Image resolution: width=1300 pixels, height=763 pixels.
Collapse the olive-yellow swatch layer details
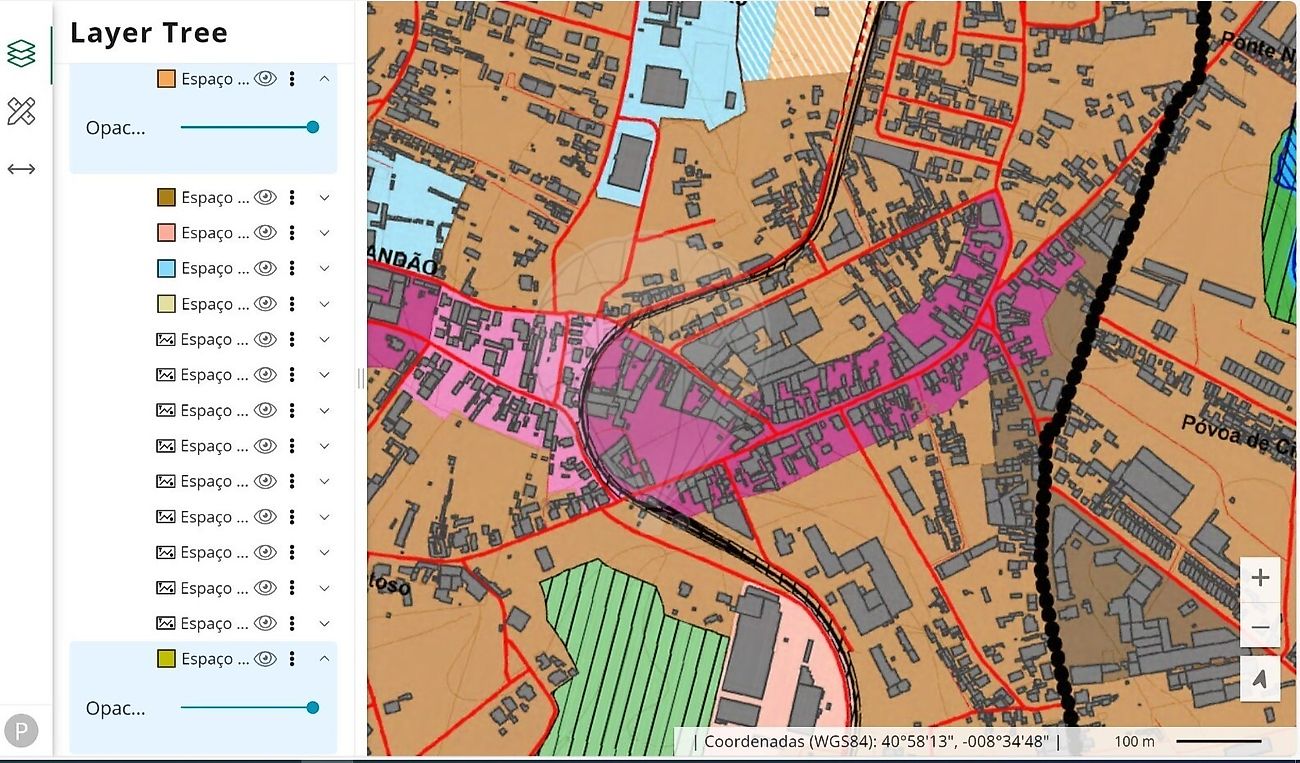point(324,659)
